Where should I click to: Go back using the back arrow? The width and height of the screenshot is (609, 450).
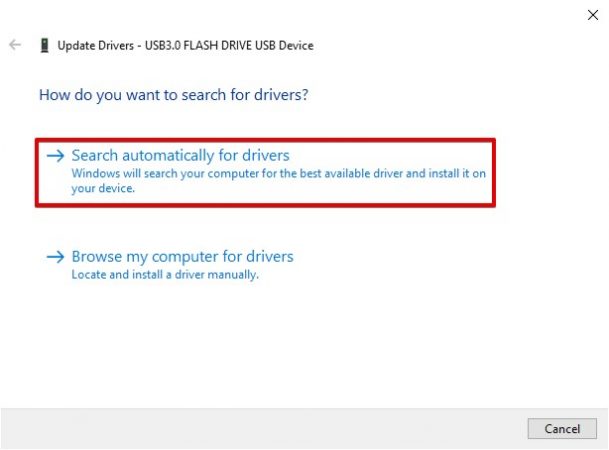(15, 45)
